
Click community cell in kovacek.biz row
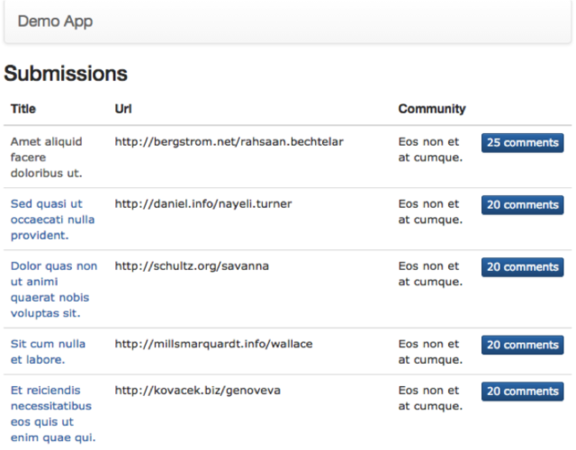431,398
